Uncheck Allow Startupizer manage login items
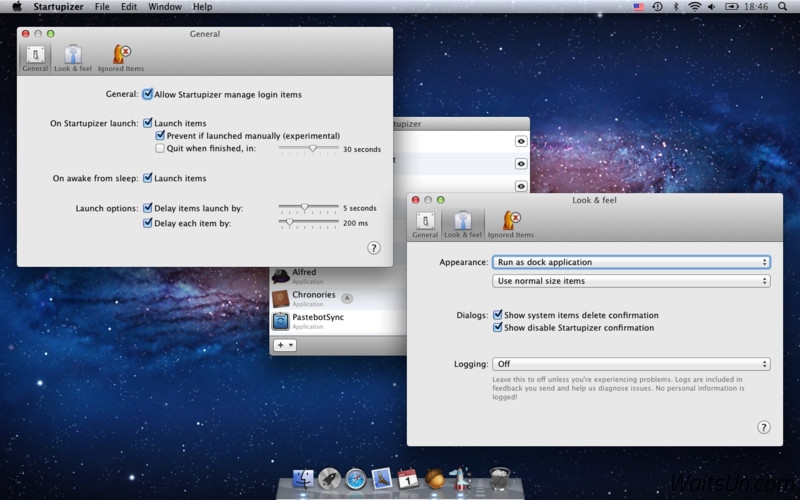 (148, 94)
